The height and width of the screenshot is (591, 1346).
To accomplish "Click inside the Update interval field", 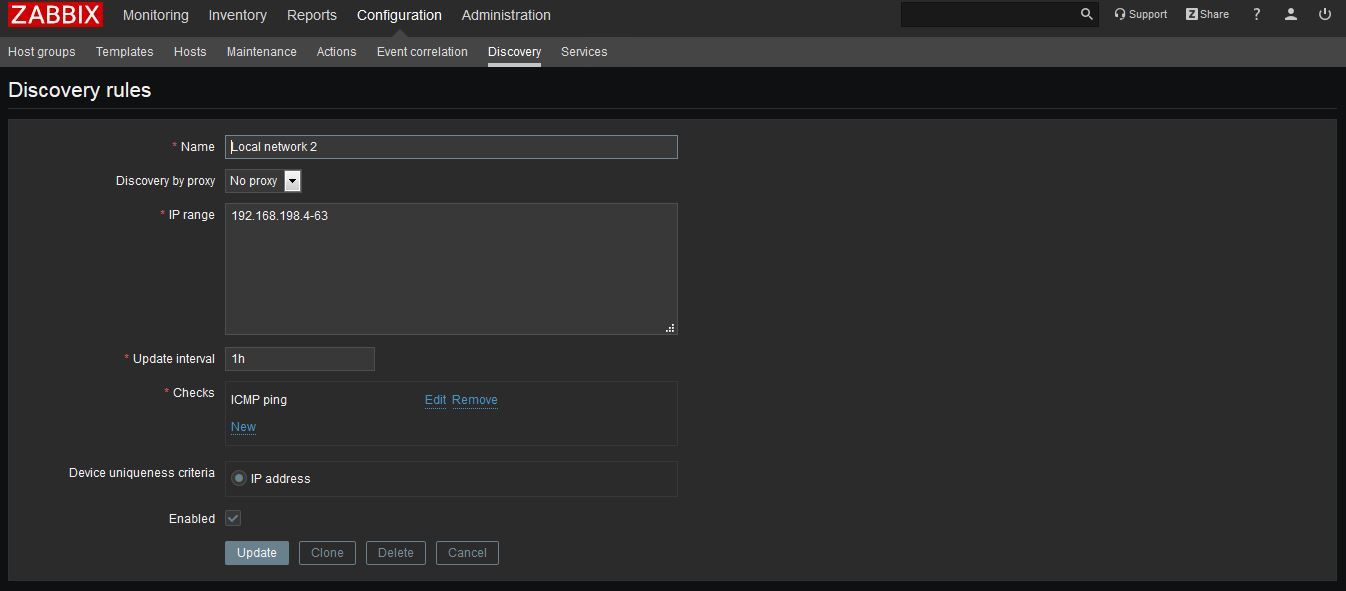I will click(299, 358).
